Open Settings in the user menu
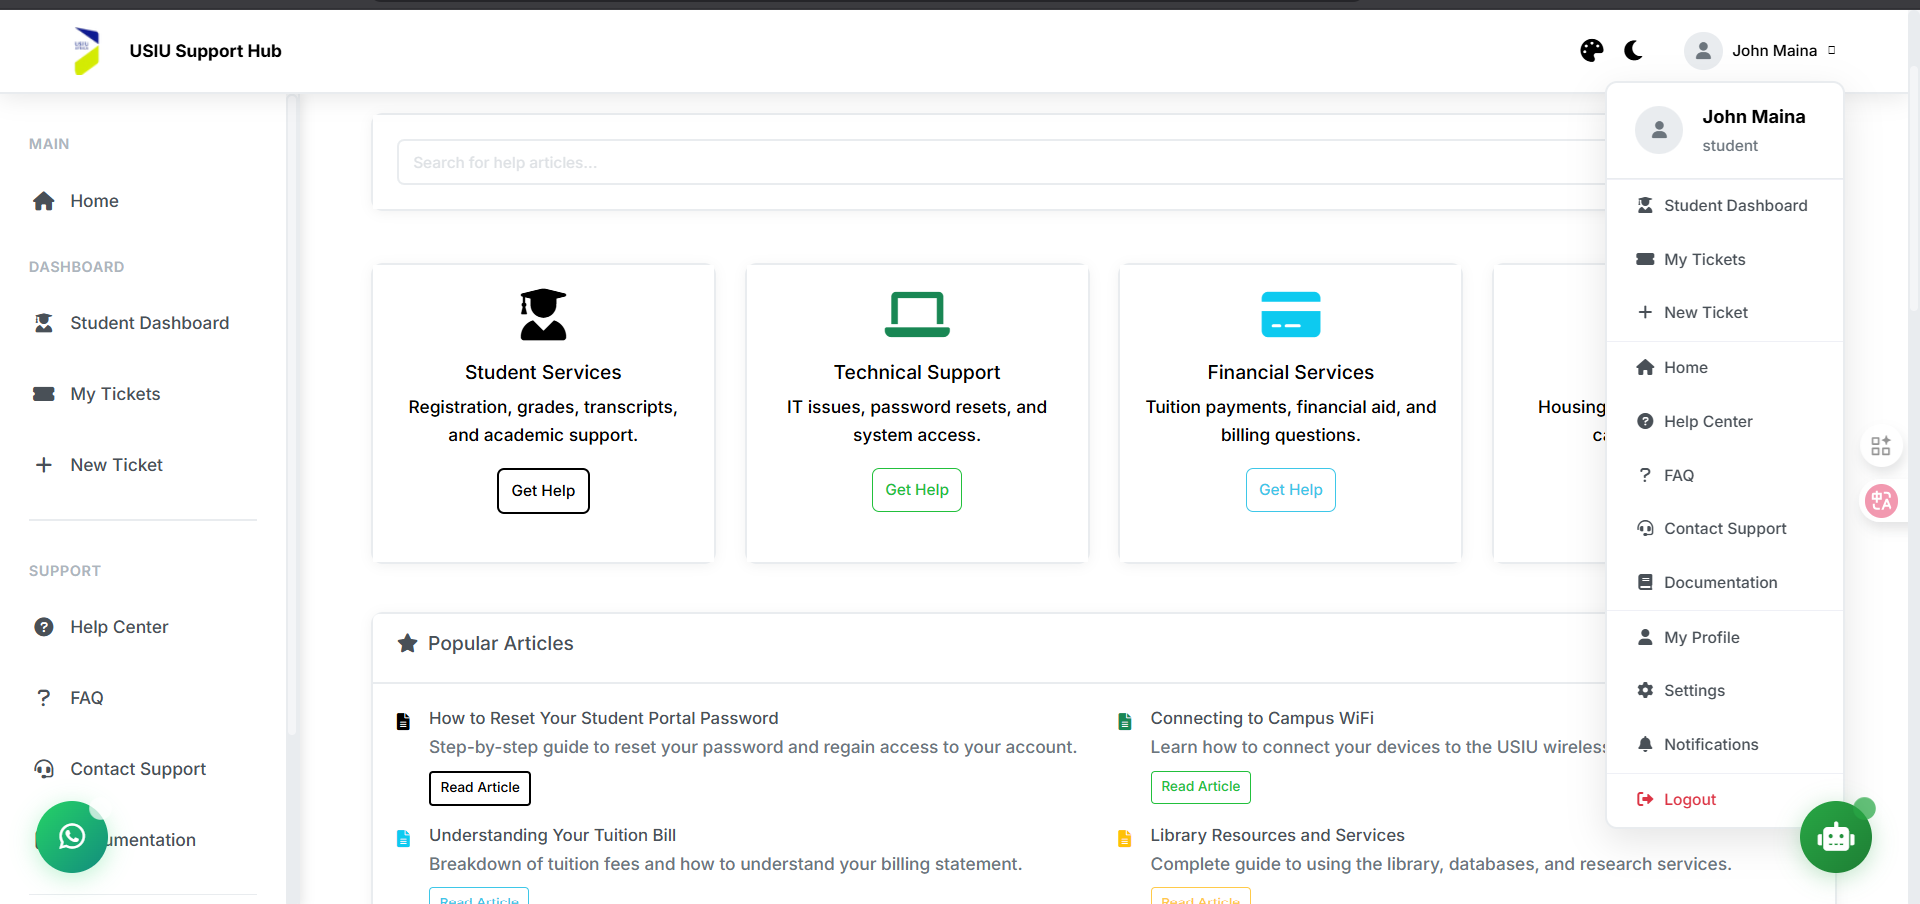Viewport: 1920px width, 904px height. 1693,690
